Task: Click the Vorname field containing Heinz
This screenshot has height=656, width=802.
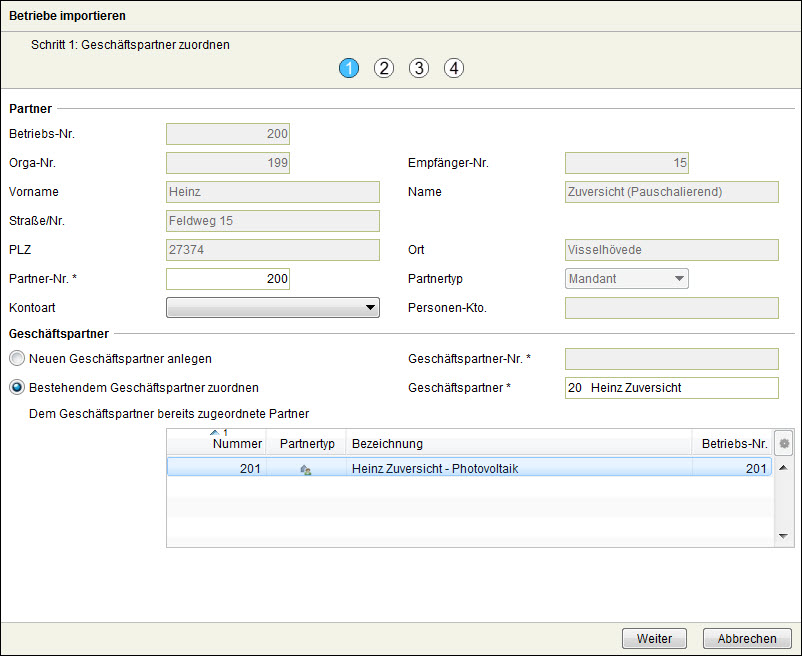Action: point(273,192)
